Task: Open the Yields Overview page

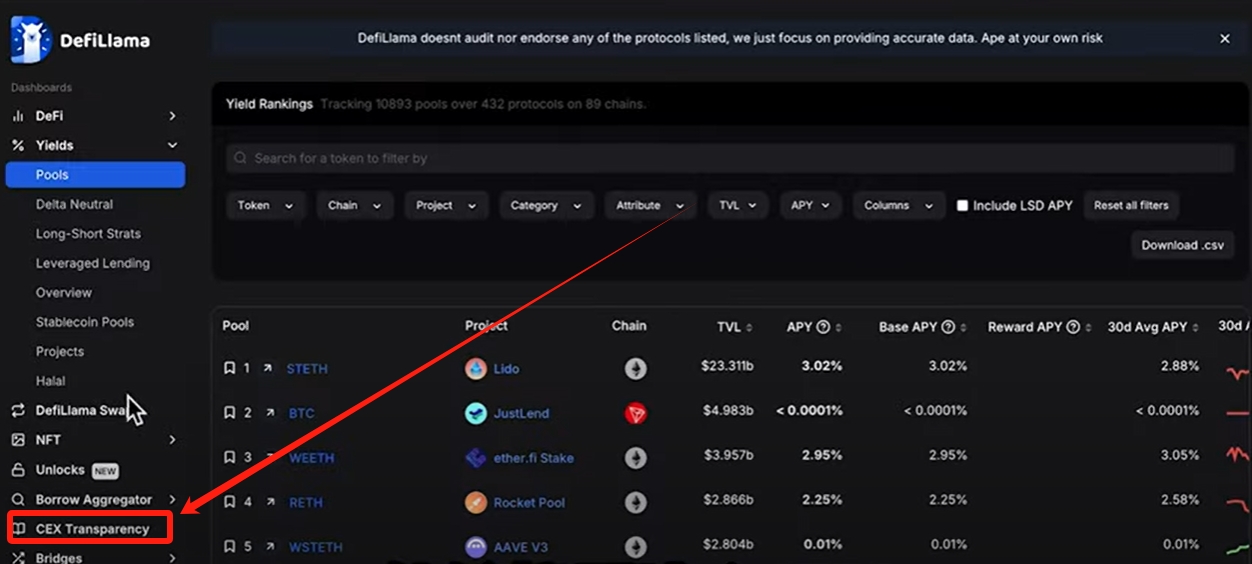Action: pyautogui.click(x=64, y=292)
